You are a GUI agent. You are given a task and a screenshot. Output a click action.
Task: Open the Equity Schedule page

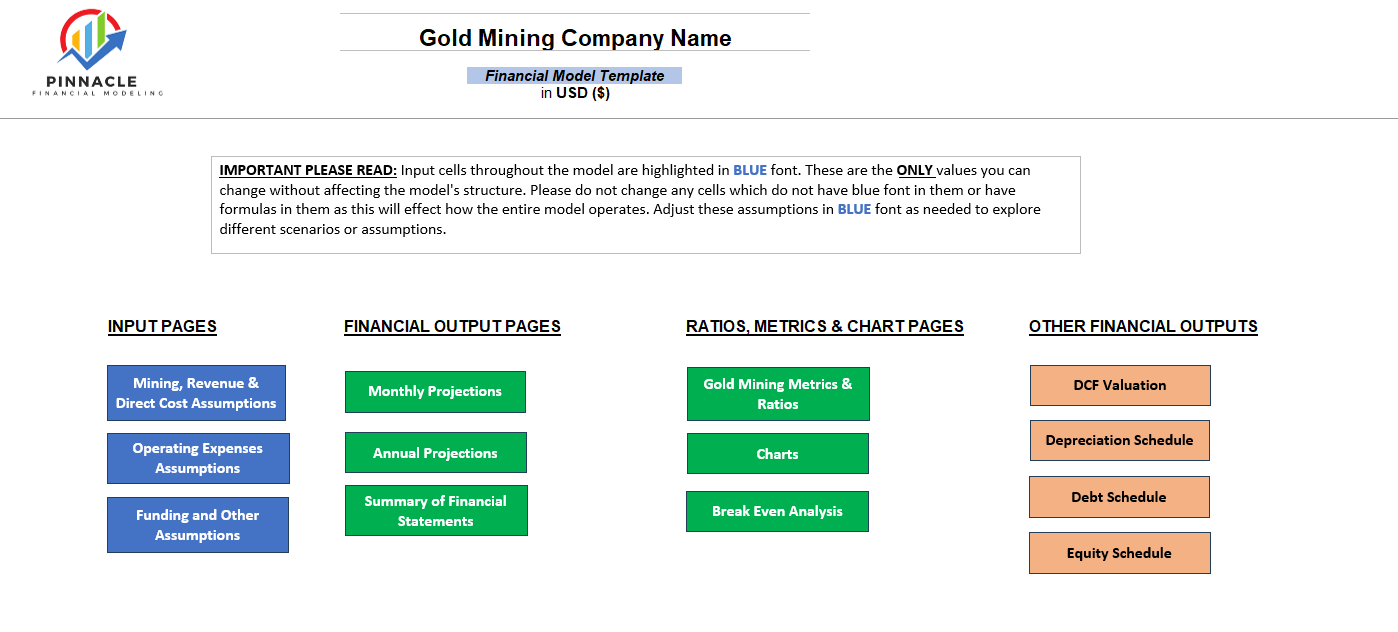click(1119, 553)
